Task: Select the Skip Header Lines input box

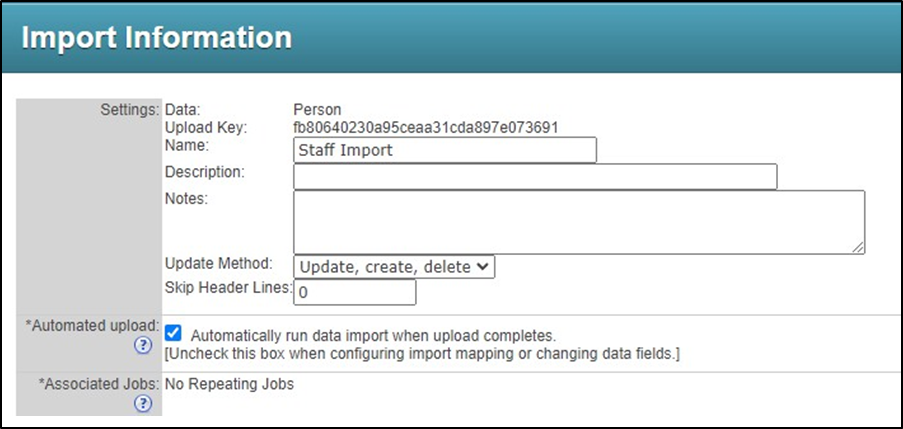Action: coord(354,292)
